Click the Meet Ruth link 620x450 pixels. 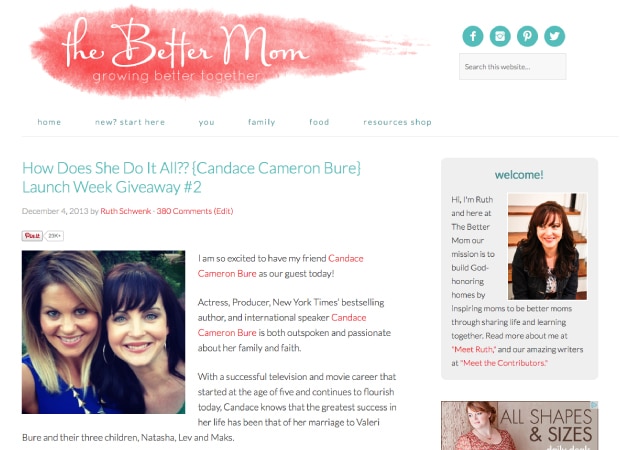pos(474,350)
